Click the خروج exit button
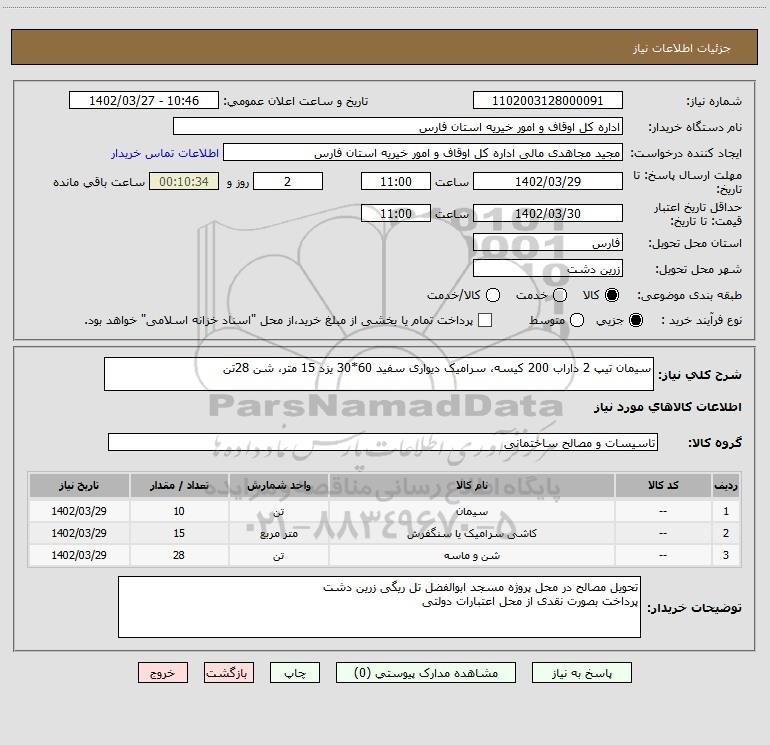The height and width of the screenshot is (745, 770). coord(163,673)
